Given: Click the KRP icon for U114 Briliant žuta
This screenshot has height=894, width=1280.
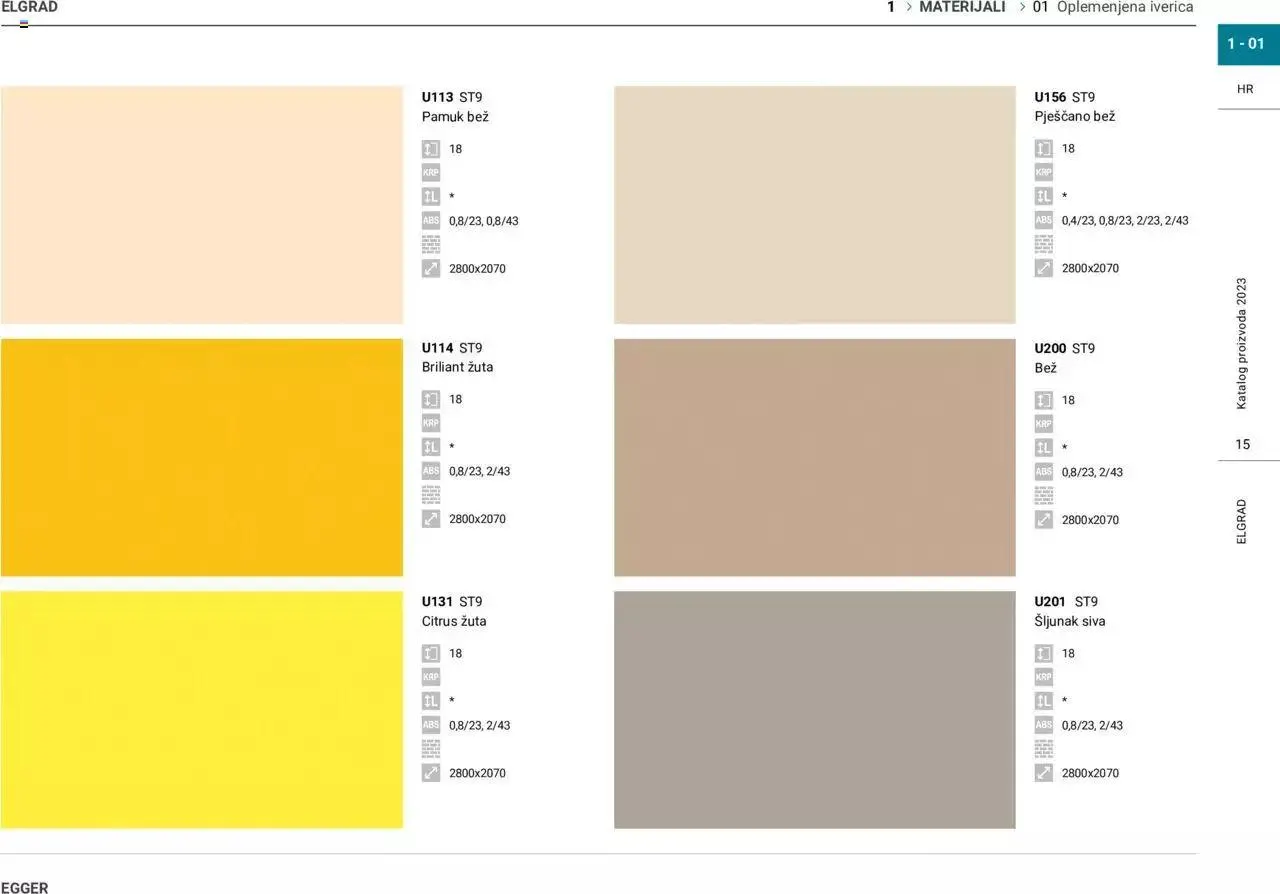Looking at the screenshot, I should pyautogui.click(x=431, y=423).
